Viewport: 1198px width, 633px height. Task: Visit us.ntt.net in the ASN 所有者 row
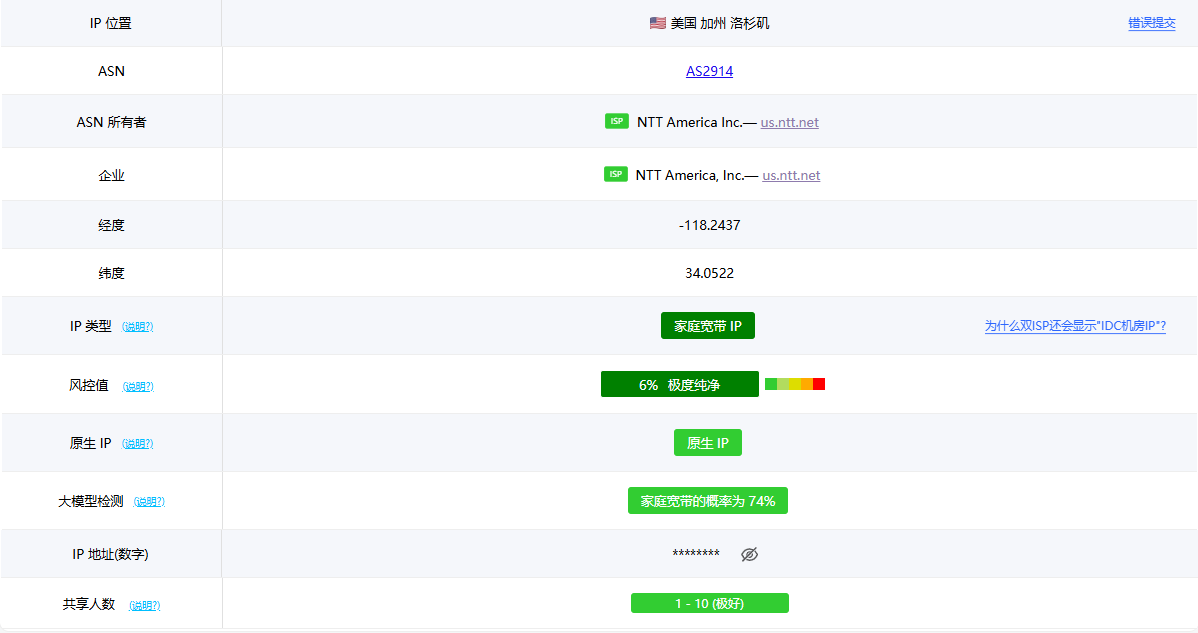[789, 122]
